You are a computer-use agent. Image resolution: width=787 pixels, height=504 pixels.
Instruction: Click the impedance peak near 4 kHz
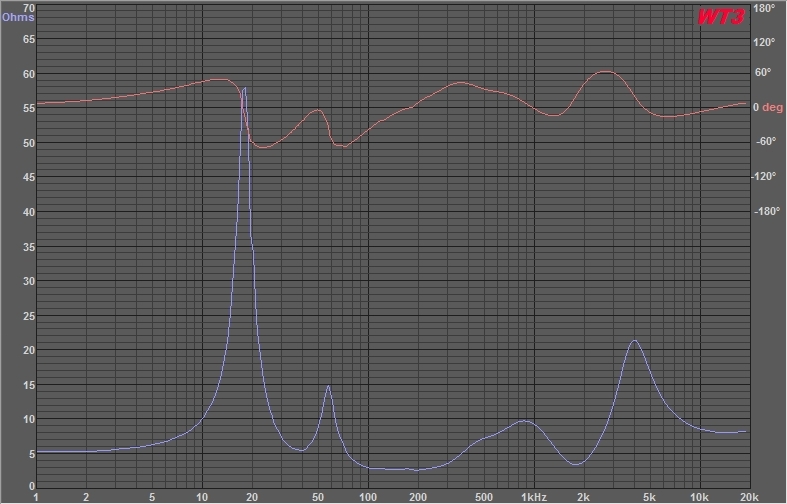click(635, 341)
